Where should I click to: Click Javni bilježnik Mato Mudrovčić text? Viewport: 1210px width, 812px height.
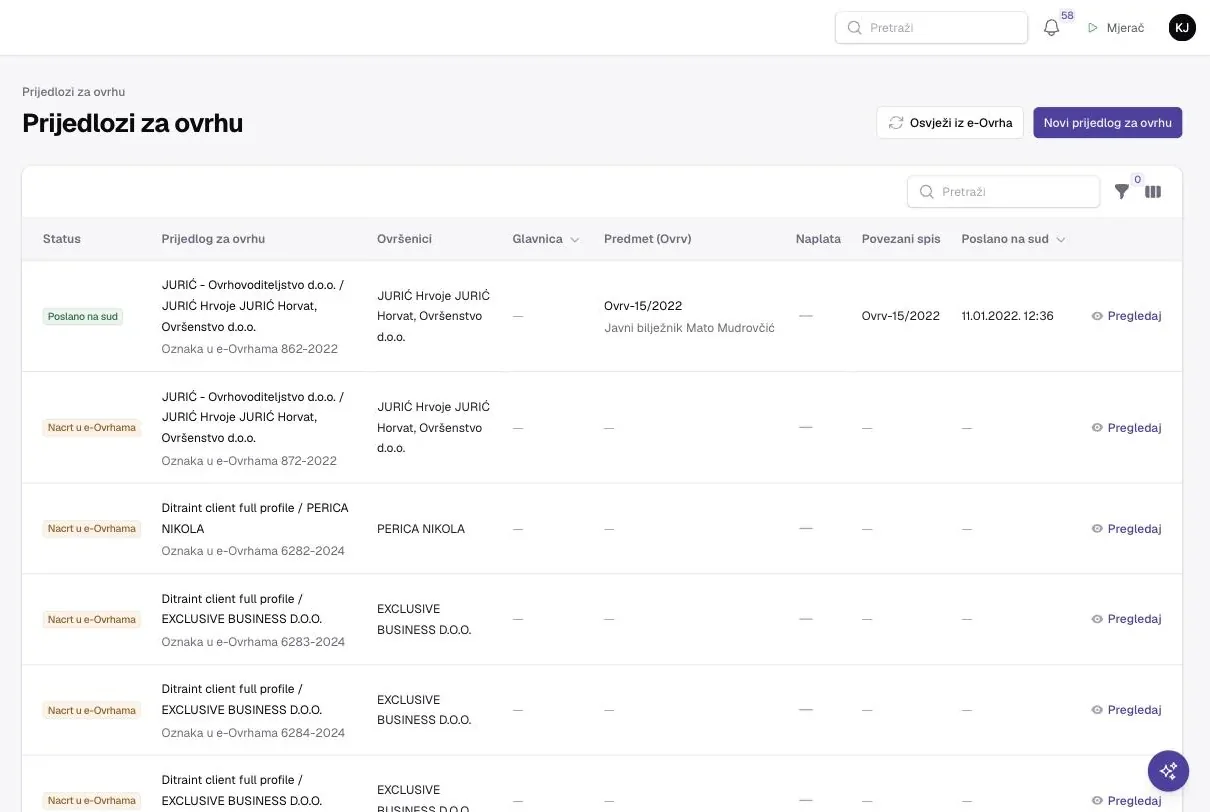689,328
